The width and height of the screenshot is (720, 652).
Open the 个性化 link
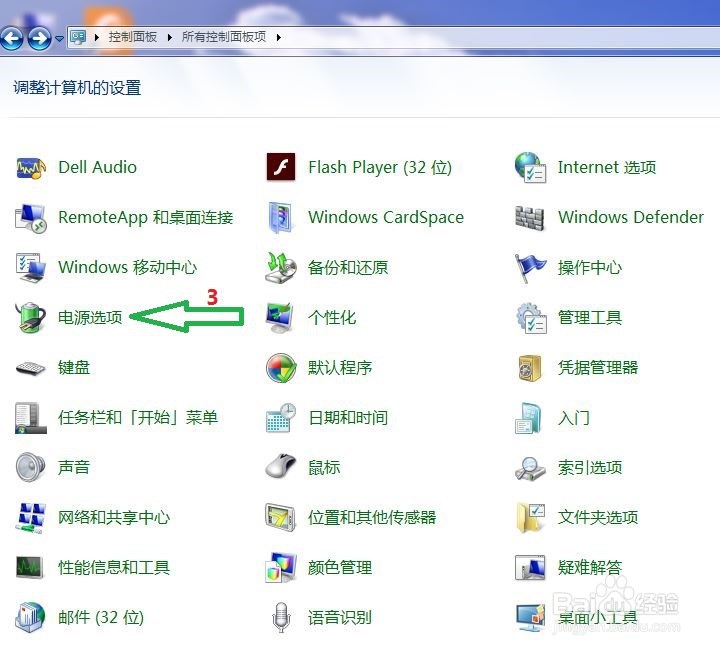click(x=332, y=318)
